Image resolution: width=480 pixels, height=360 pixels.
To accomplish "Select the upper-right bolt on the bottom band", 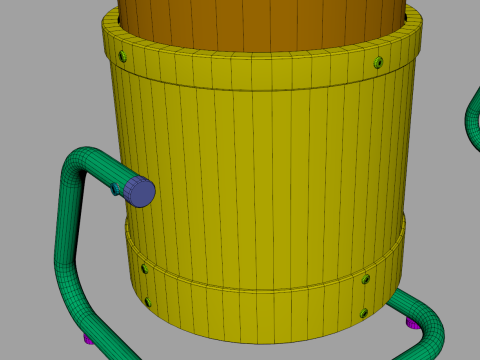I will pyautogui.click(x=366, y=279).
